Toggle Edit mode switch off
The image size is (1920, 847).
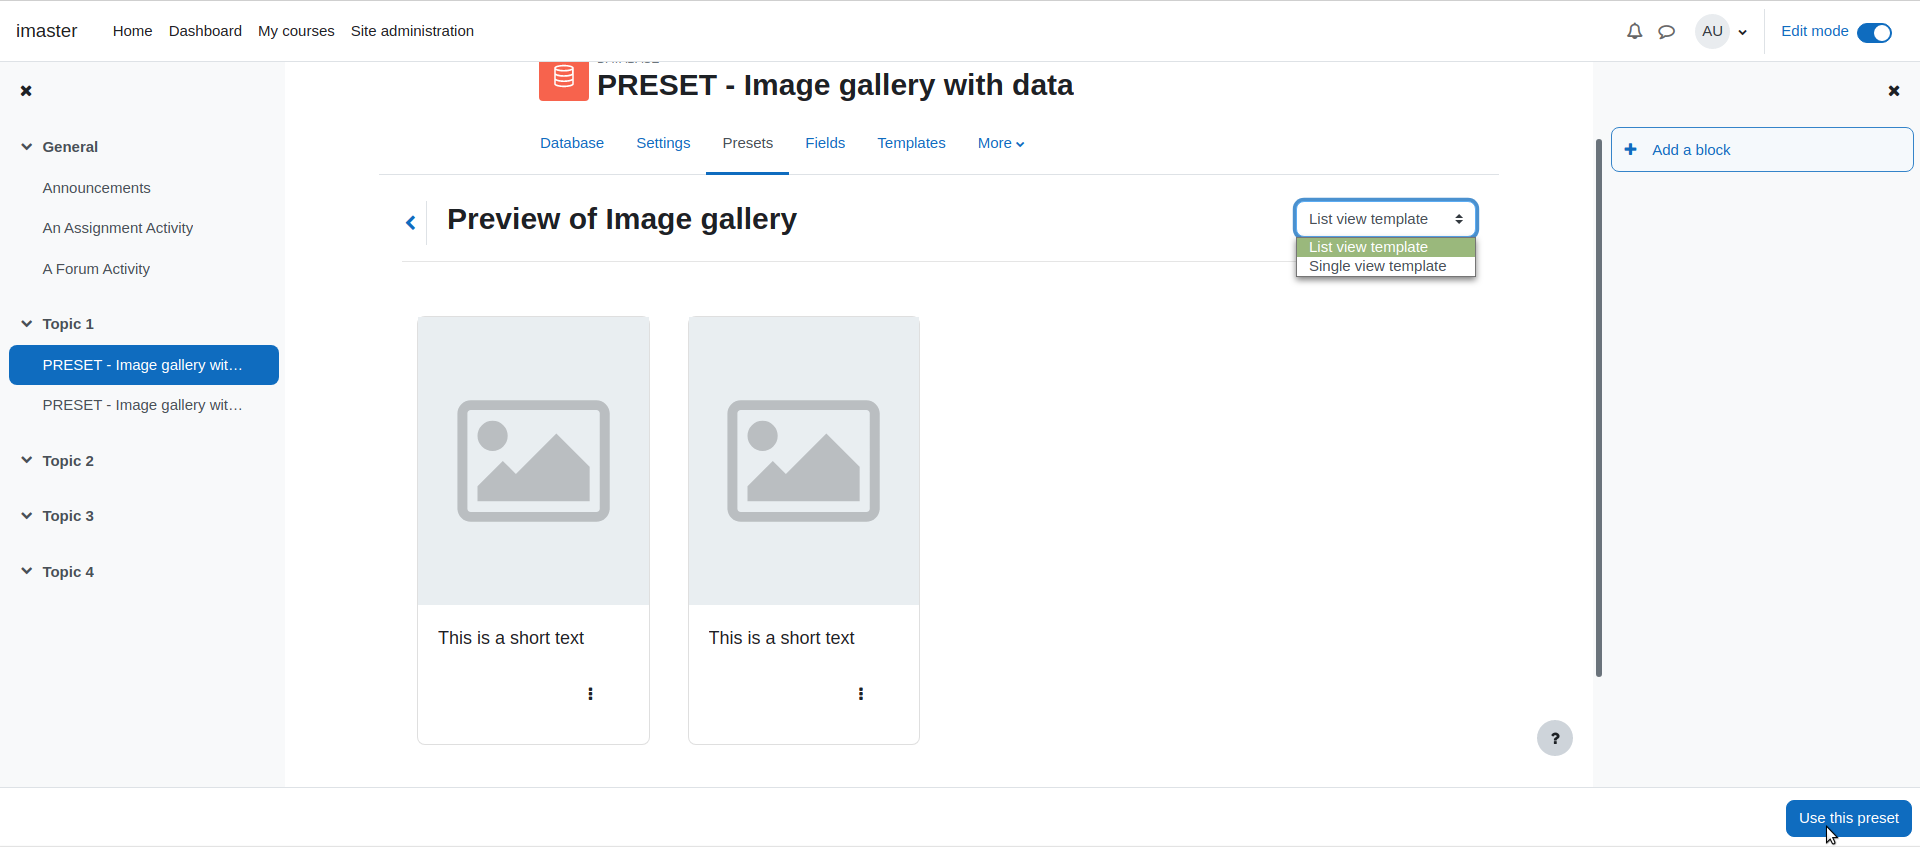coord(1874,32)
